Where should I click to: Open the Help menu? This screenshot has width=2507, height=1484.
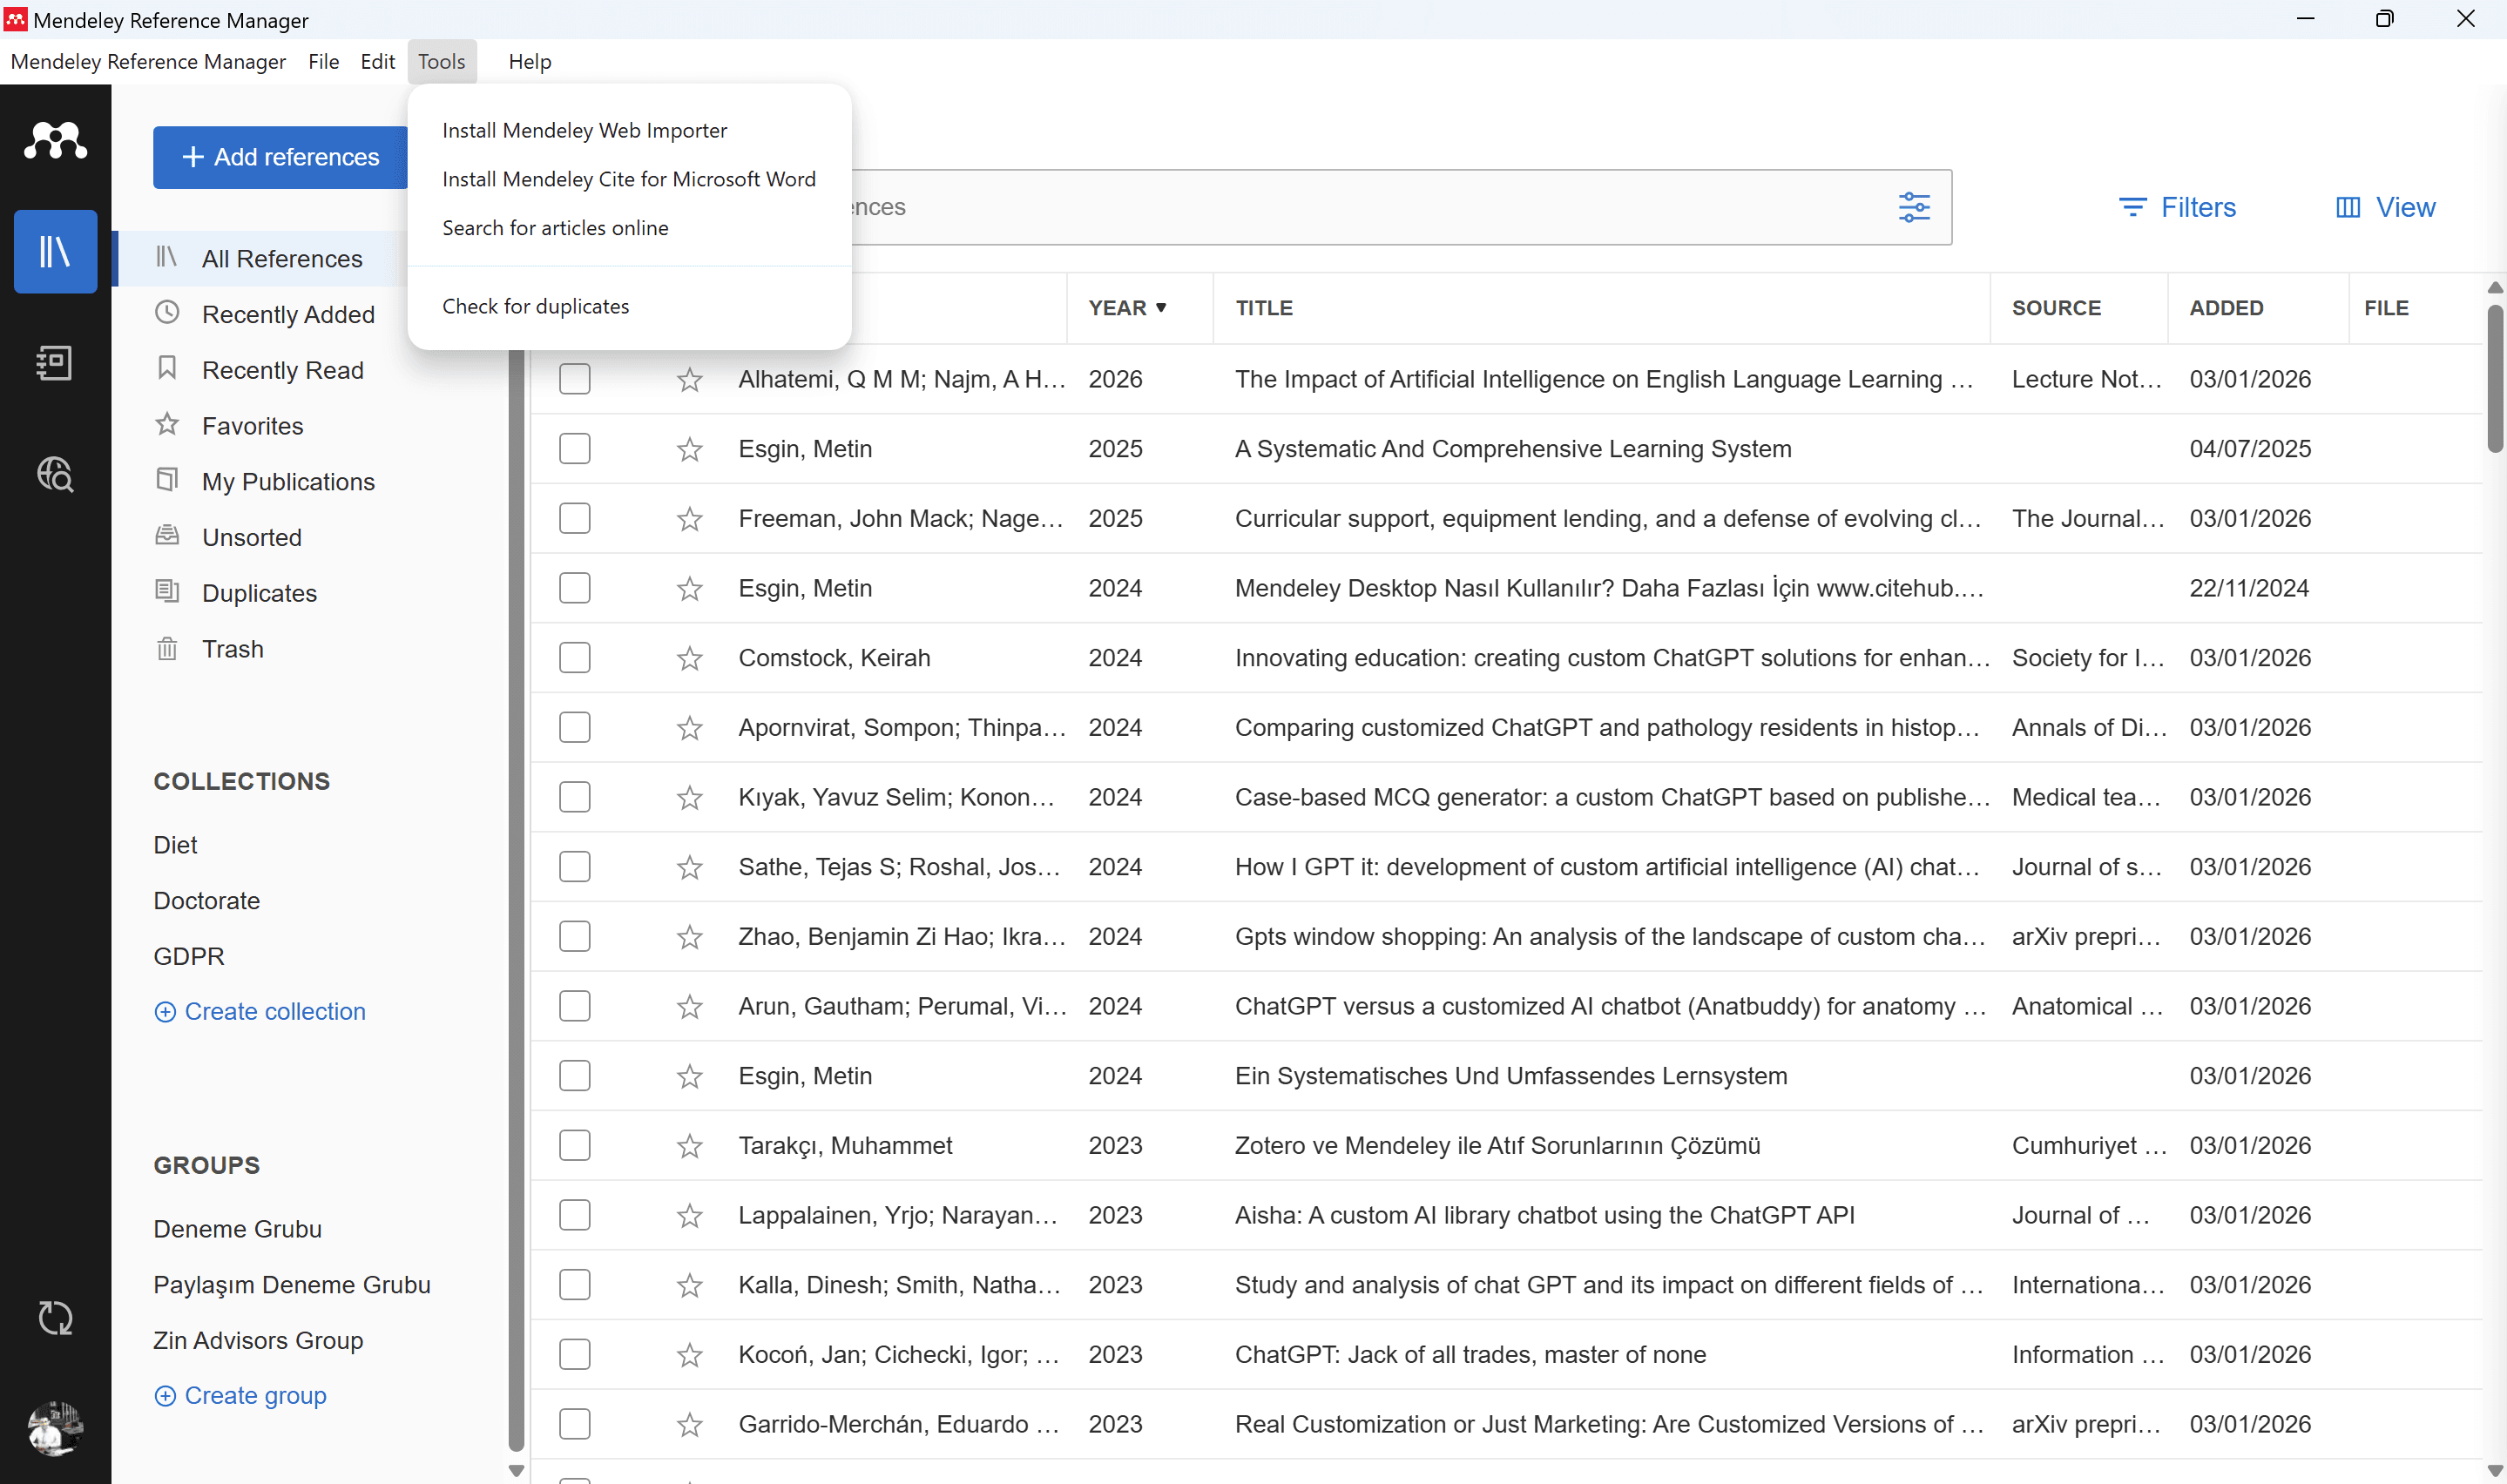[x=529, y=62]
